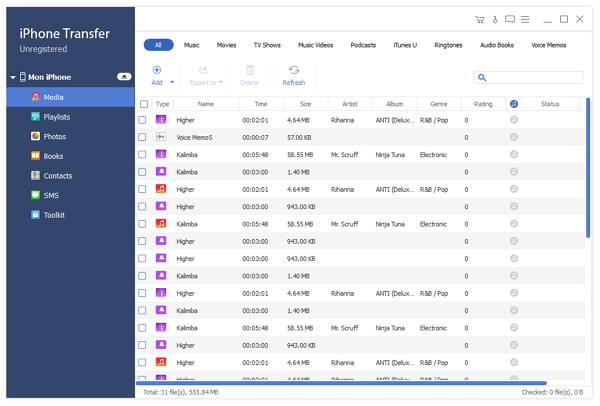Switch to the Podcasts tab
The width and height of the screenshot is (600, 406).
[363, 45]
